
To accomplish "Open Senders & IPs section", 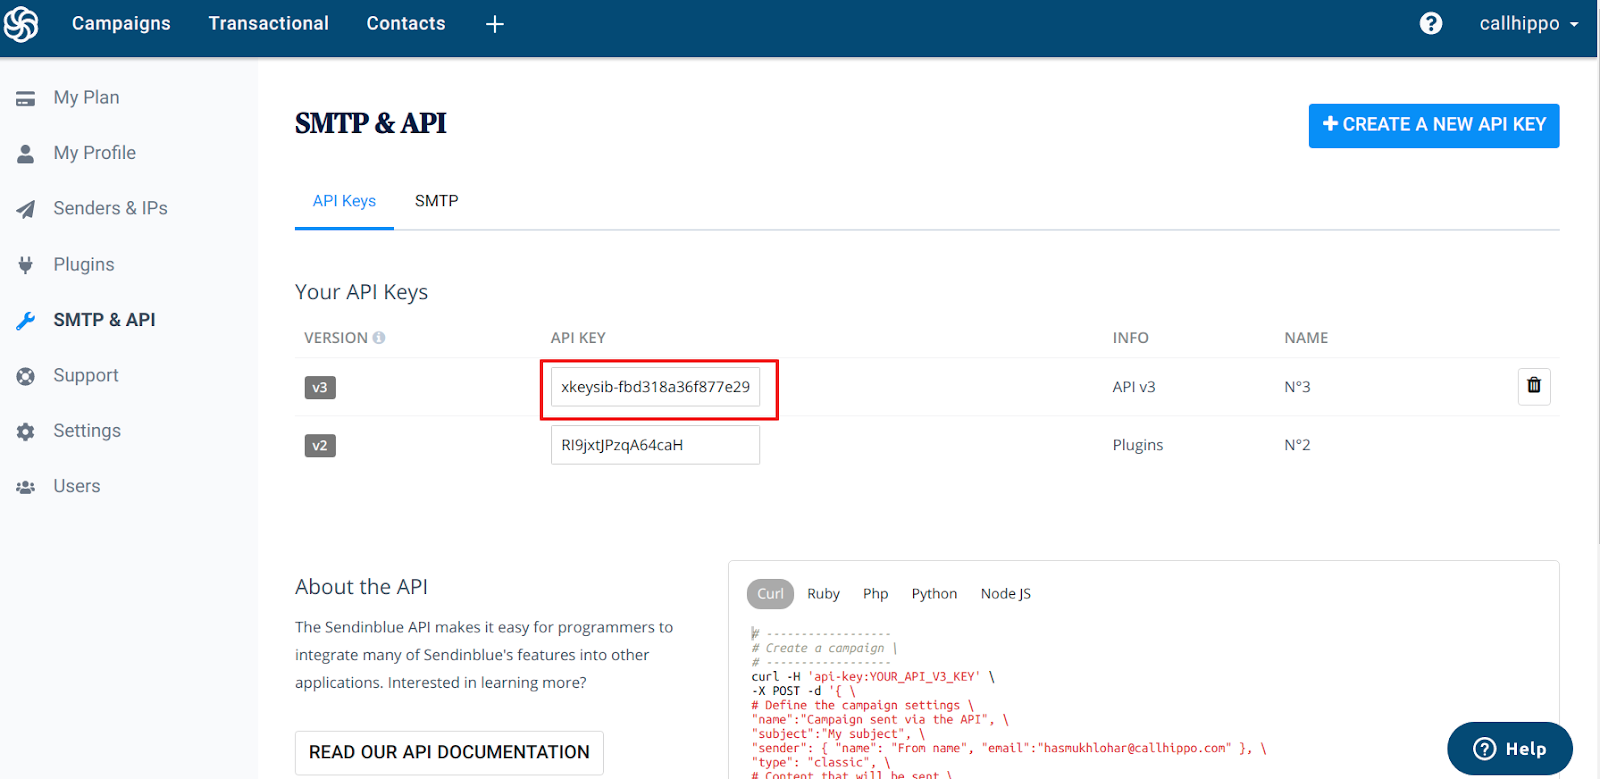I will click(x=110, y=209).
